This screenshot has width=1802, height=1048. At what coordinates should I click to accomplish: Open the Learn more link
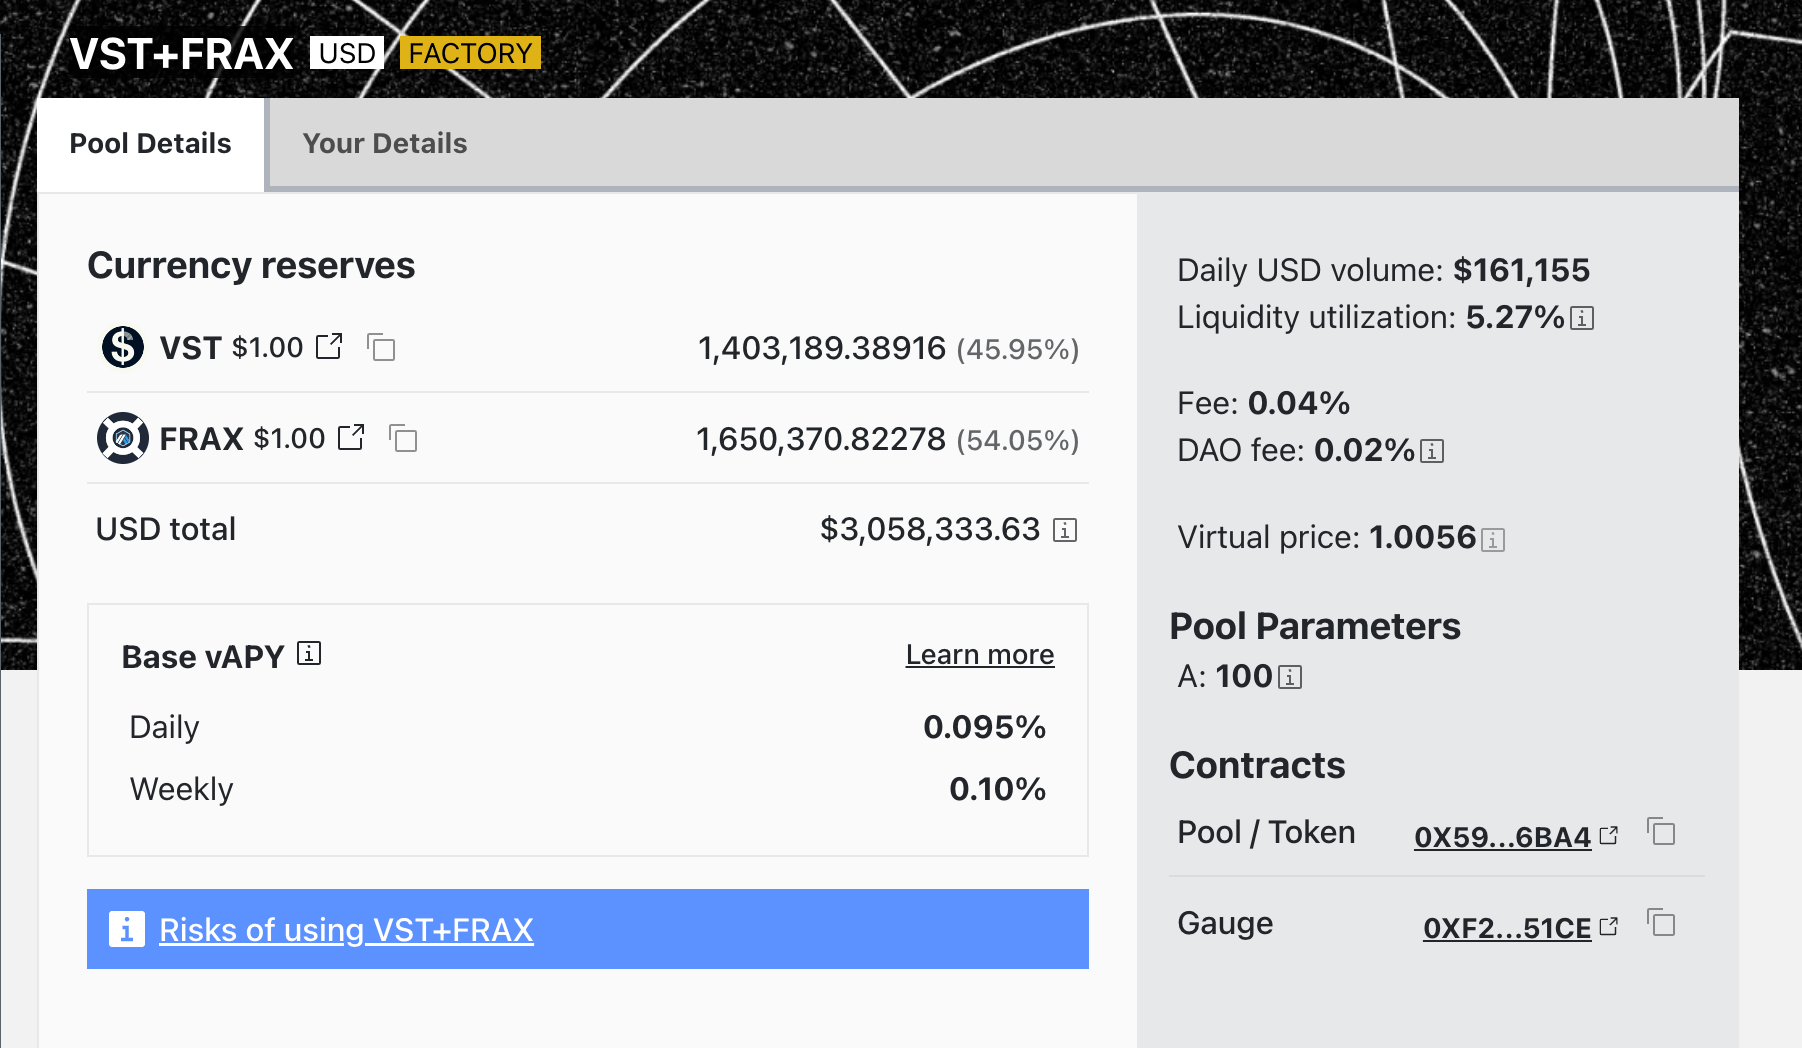pyautogui.click(x=979, y=655)
